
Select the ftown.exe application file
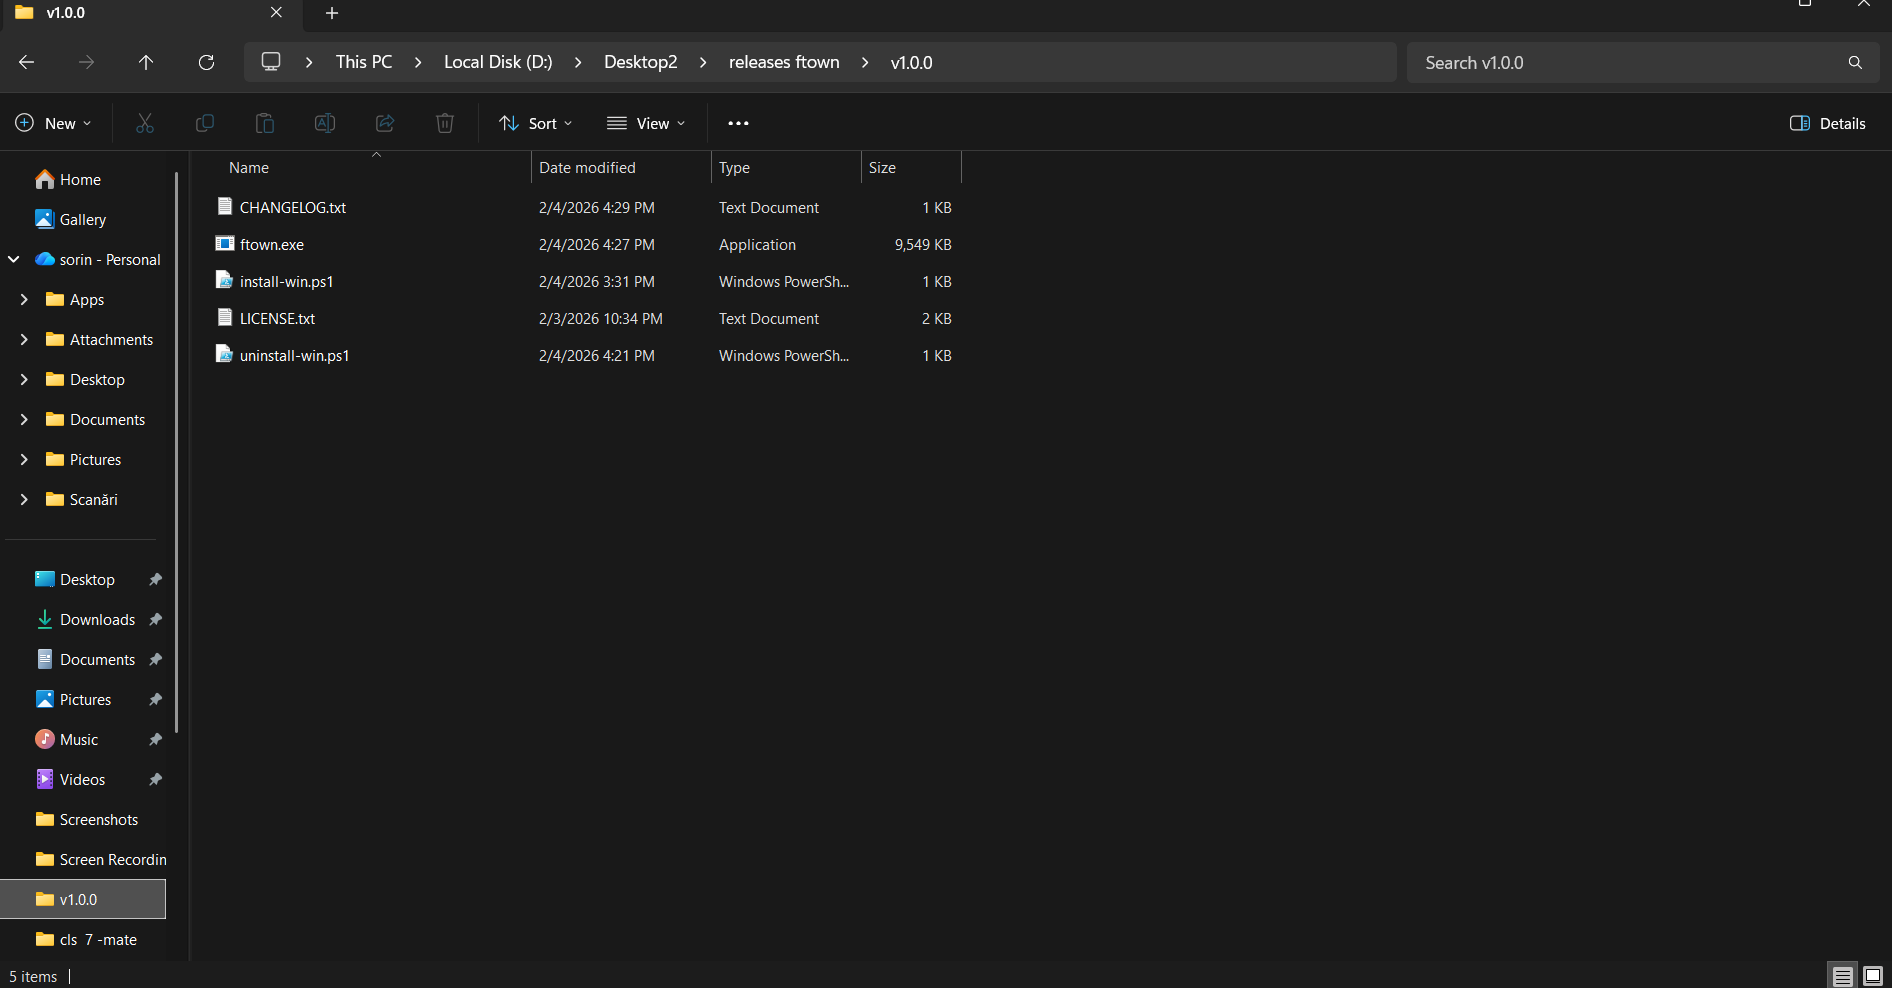[x=272, y=245]
